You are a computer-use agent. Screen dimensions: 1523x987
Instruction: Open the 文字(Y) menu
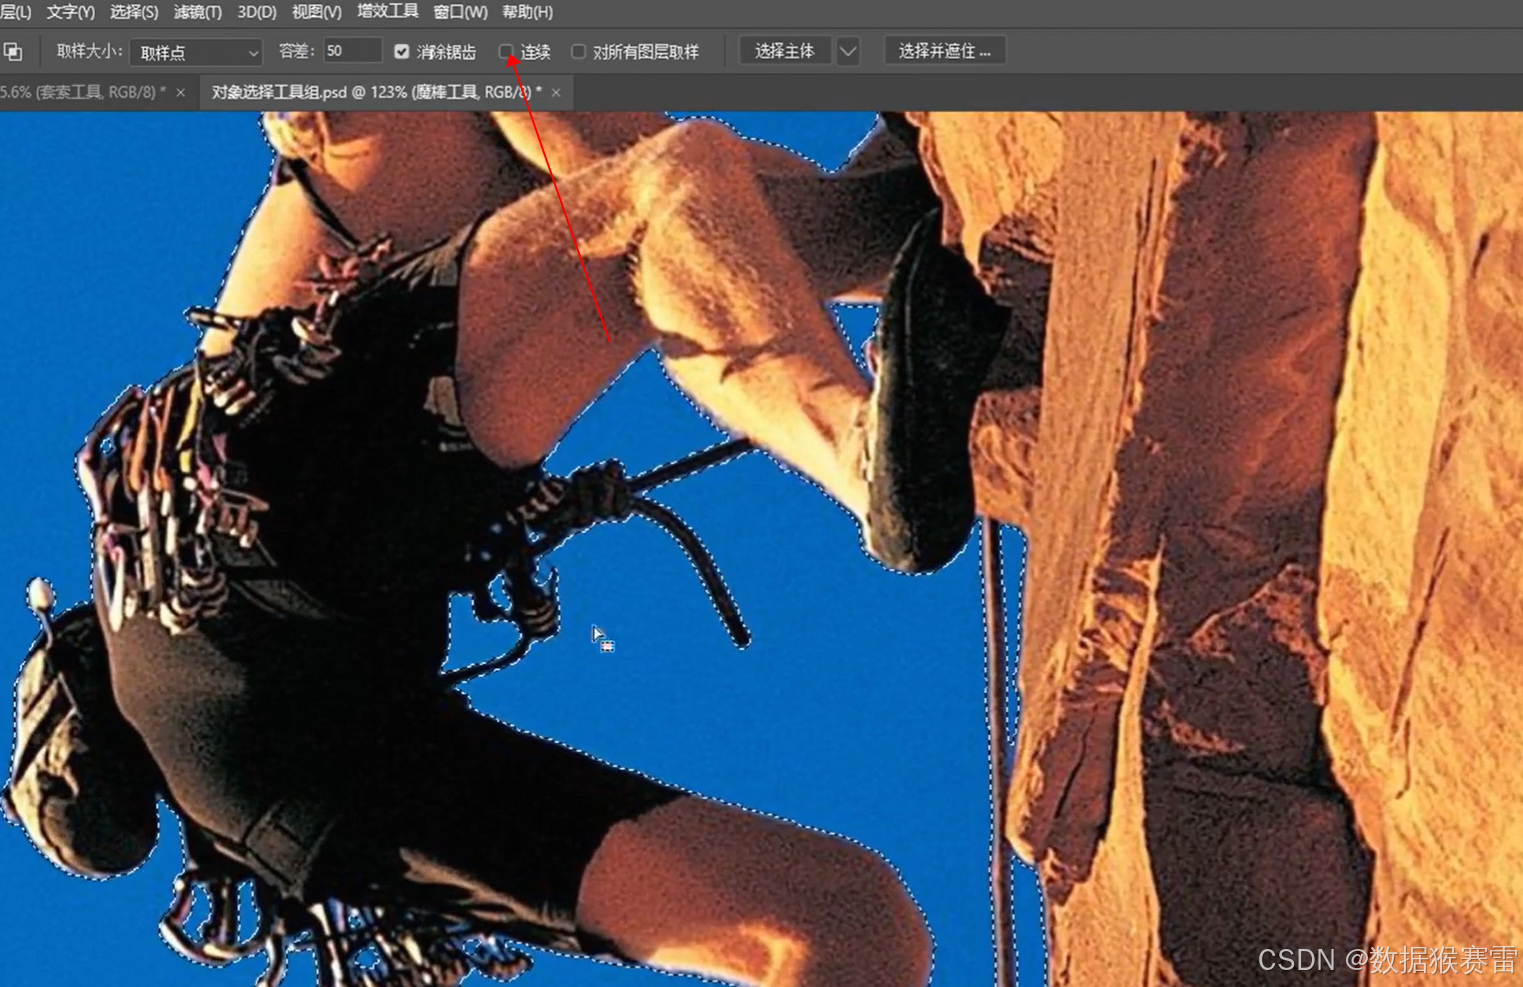click(x=70, y=12)
